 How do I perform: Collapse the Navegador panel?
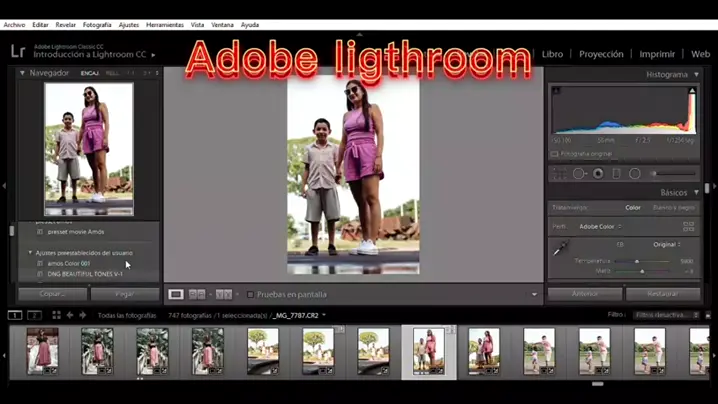click(x=22, y=73)
